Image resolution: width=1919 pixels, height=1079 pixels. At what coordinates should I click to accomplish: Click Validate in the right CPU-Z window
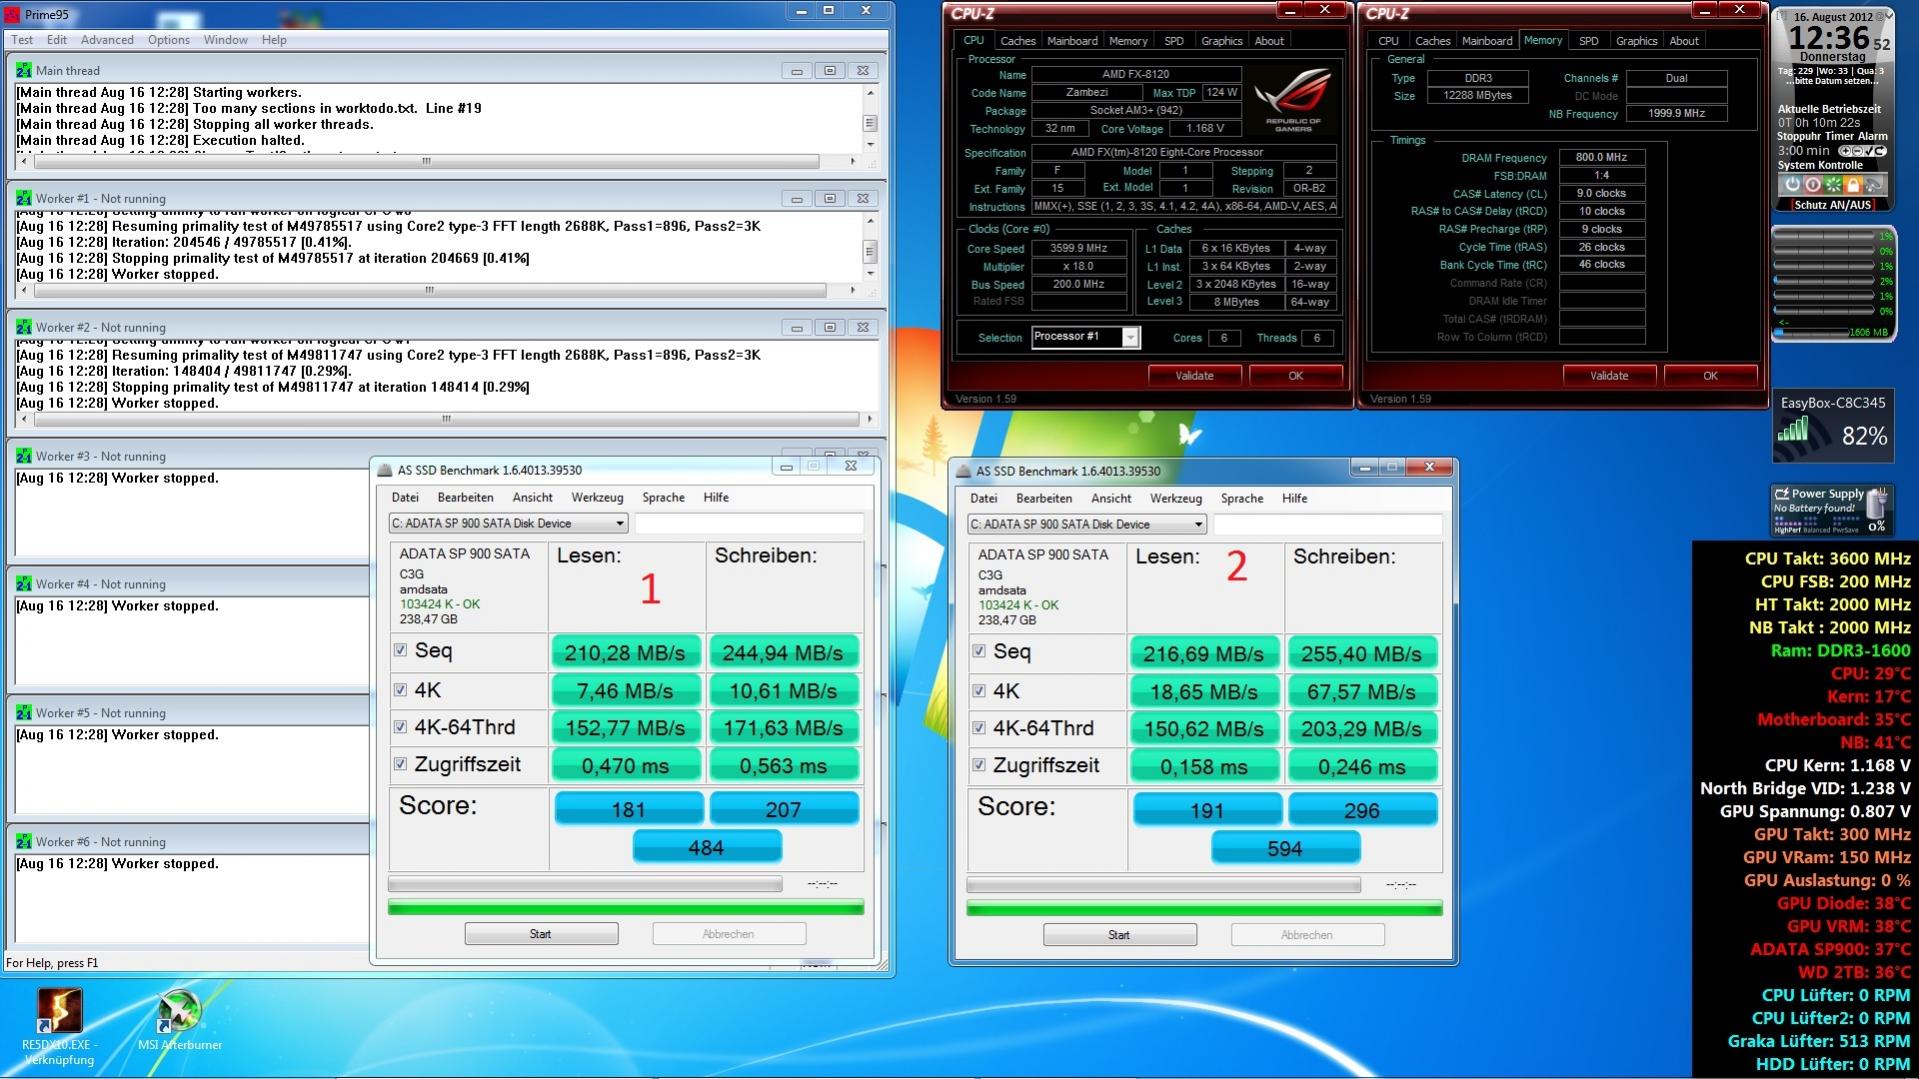point(1609,376)
